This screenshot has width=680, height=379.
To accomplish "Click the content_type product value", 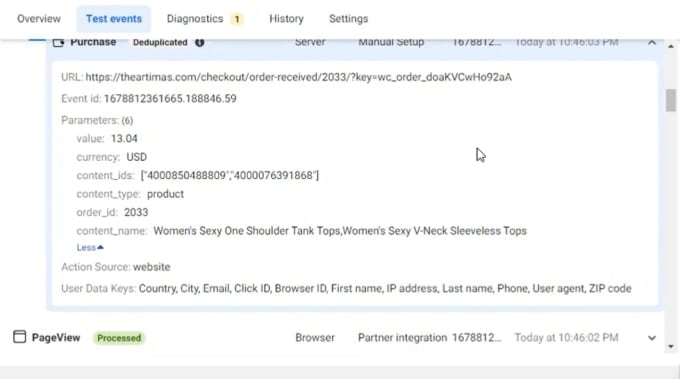I will coord(165,194).
